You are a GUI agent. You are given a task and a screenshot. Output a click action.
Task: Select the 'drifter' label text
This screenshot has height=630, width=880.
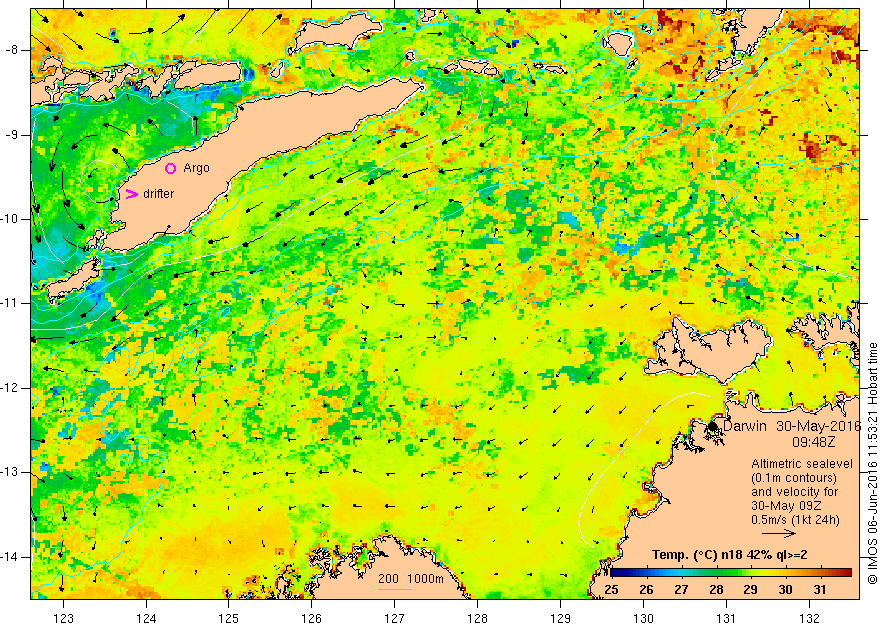coord(159,194)
